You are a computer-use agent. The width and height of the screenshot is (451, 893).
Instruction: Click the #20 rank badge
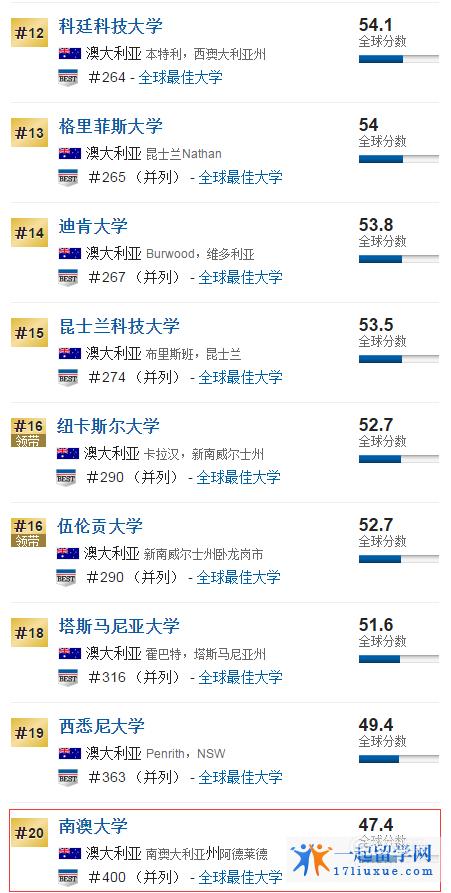pos(30,833)
